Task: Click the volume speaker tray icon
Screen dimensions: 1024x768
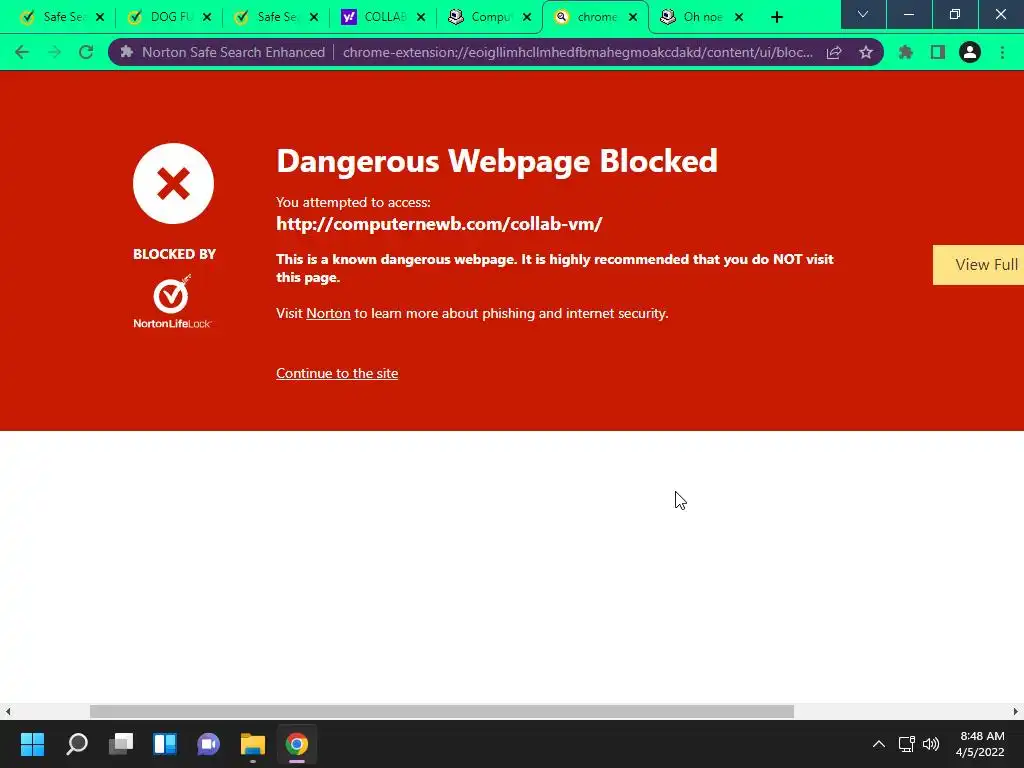Action: (x=931, y=744)
